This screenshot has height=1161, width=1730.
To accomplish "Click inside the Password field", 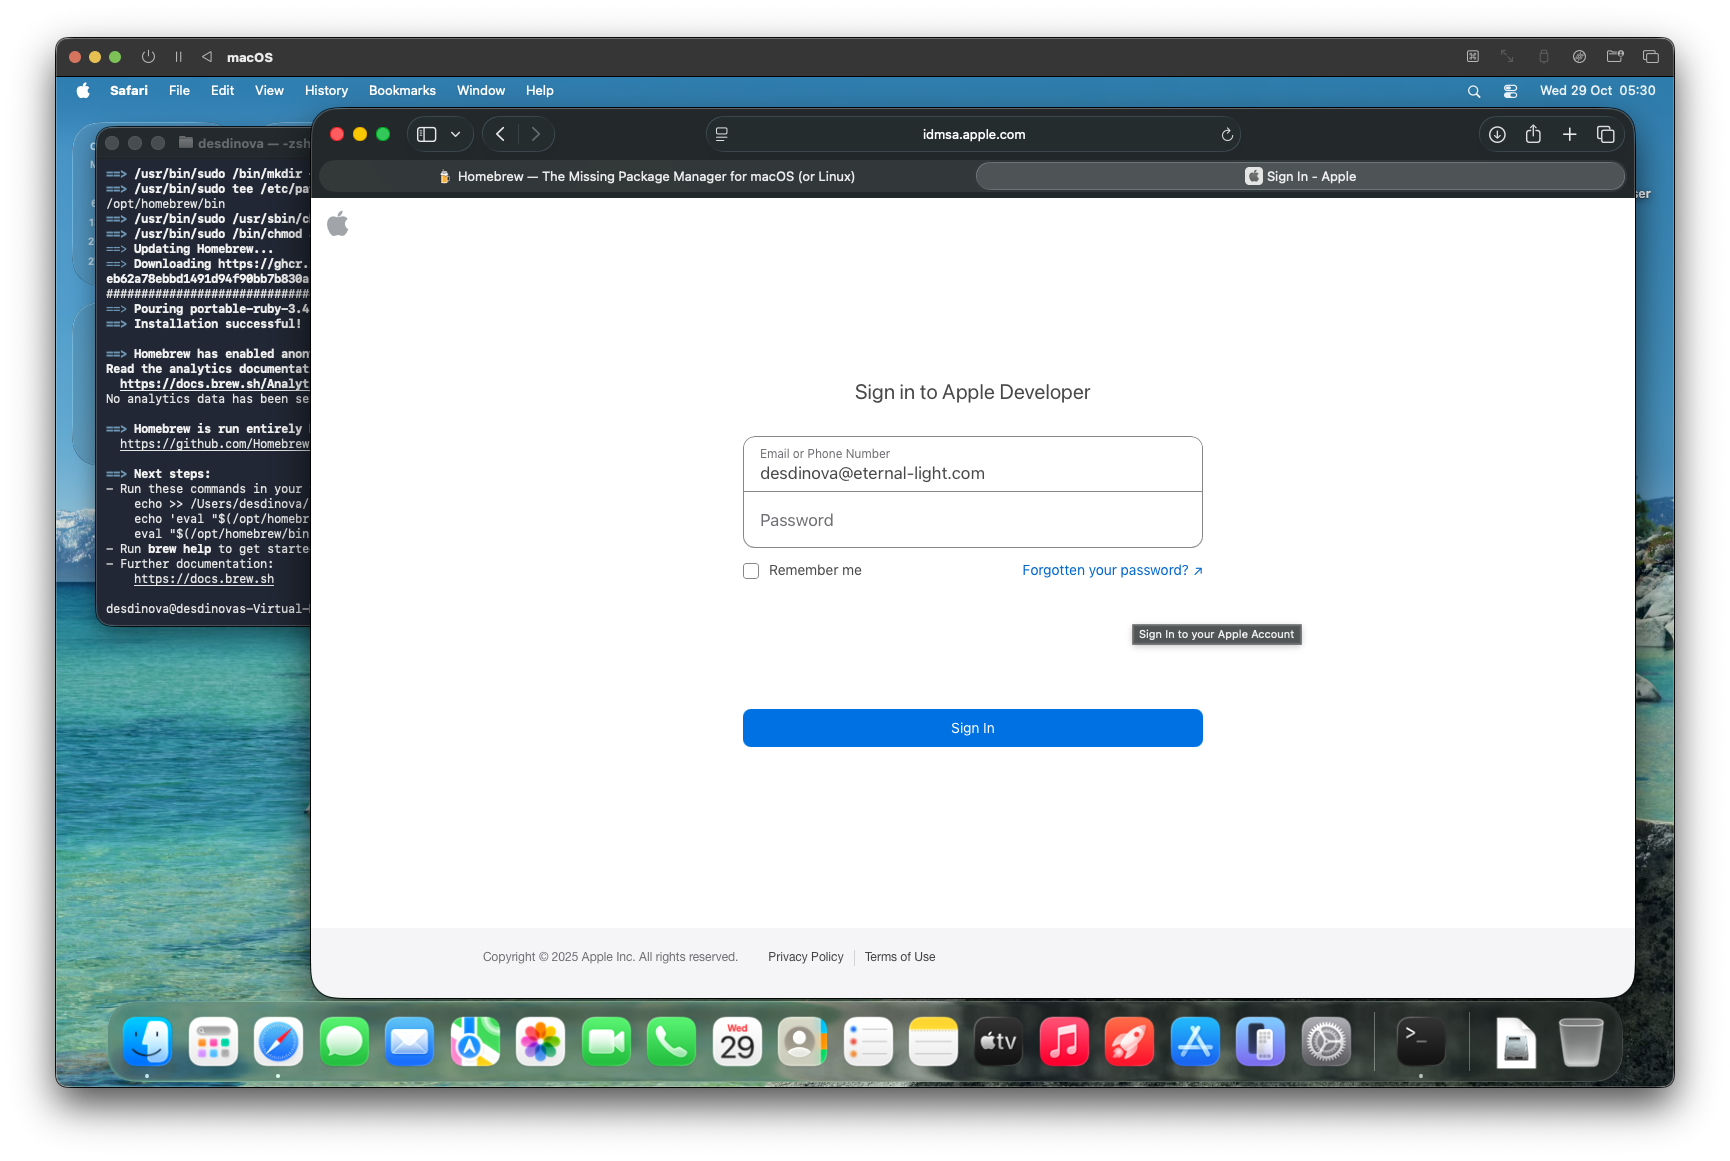I will click(x=972, y=520).
